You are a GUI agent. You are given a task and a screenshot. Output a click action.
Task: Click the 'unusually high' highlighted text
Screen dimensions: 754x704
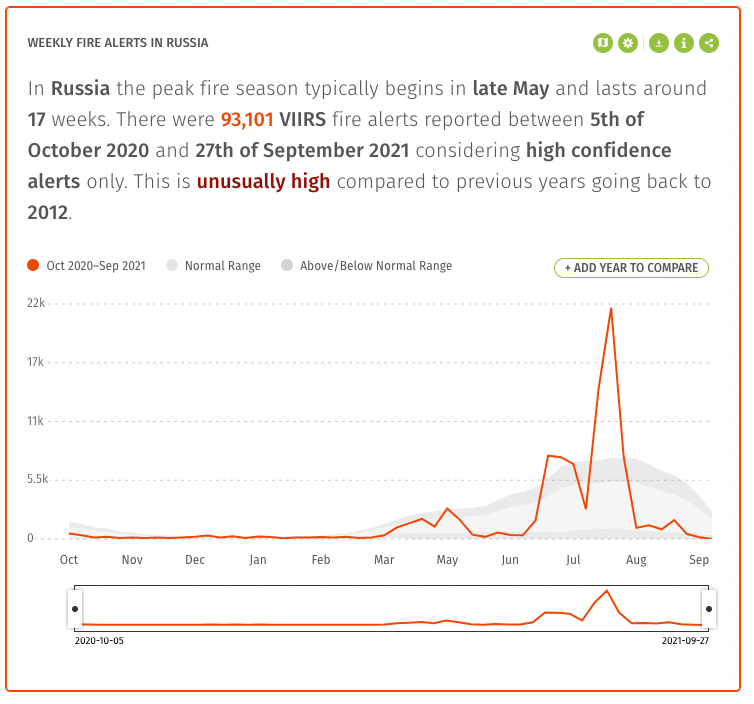click(264, 182)
